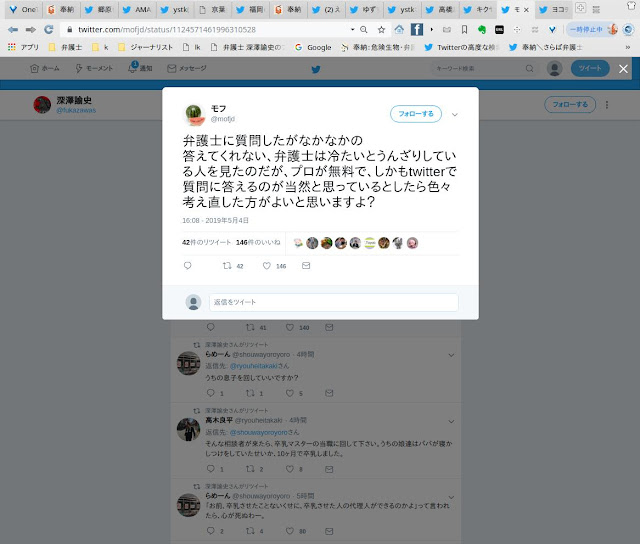Toggle follow for 深澤諭史 profile button

pyautogui.click(x=570, y=104)
